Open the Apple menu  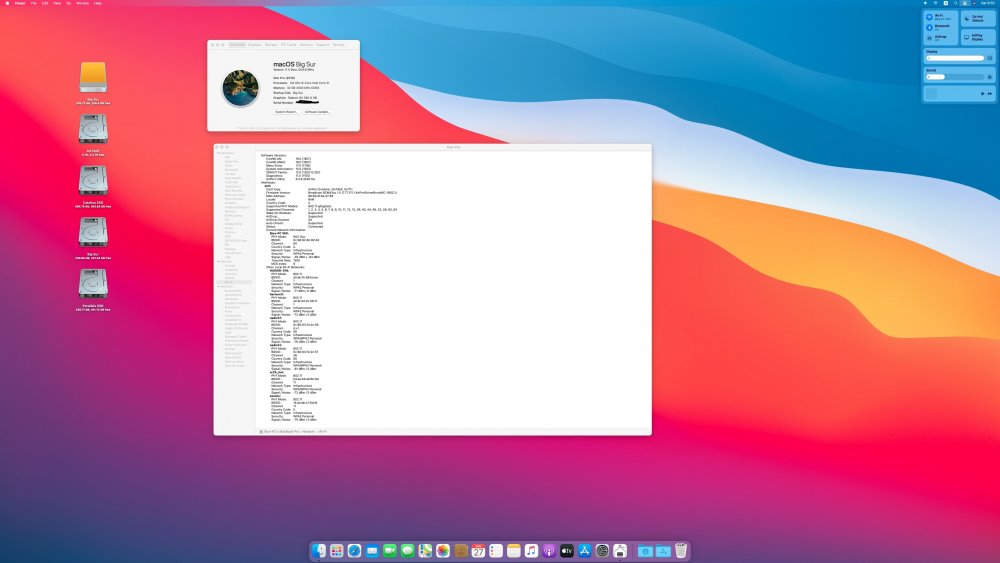pyautogui.click(x=8, y=3)
